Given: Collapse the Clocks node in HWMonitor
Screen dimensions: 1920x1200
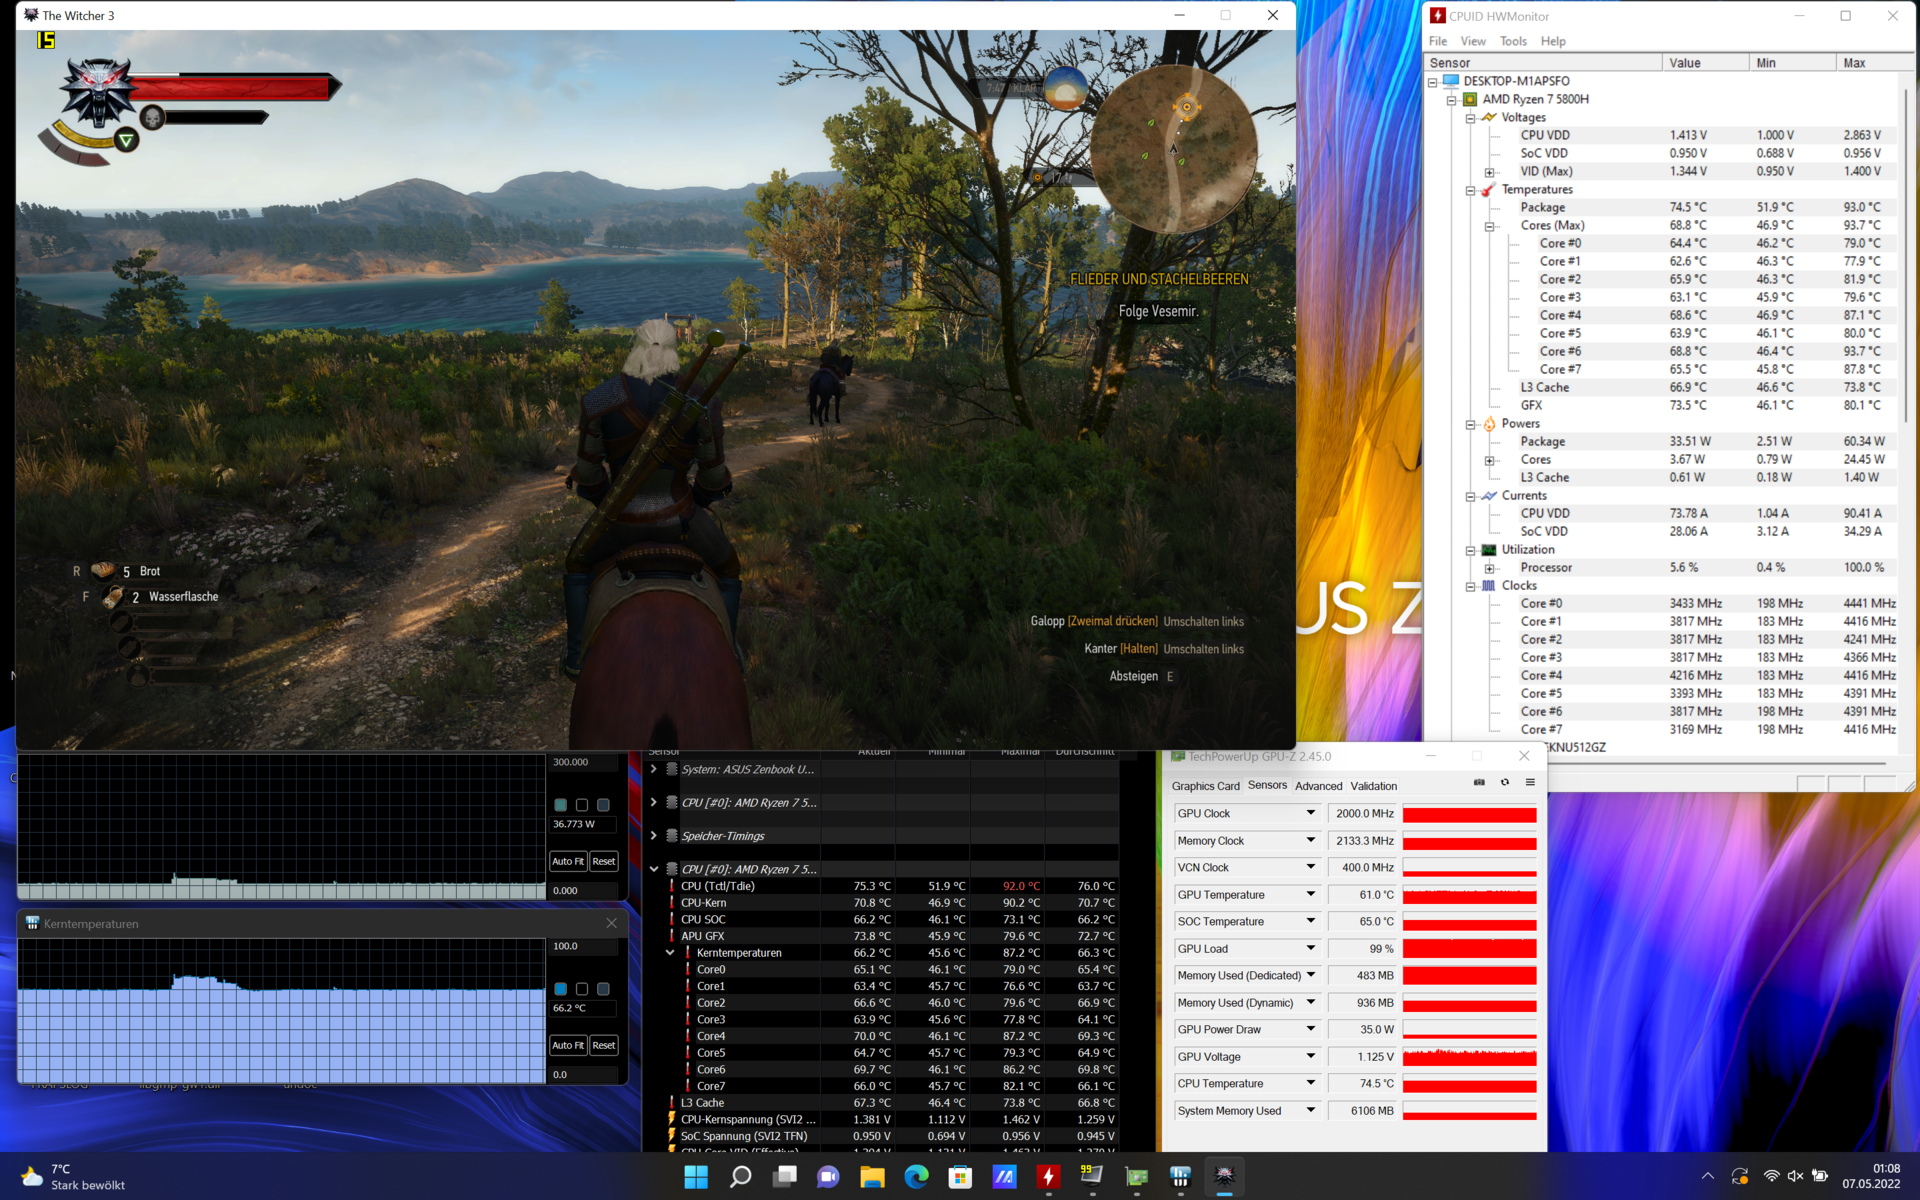Looking at the screenshot, I should coord(1470,586).
